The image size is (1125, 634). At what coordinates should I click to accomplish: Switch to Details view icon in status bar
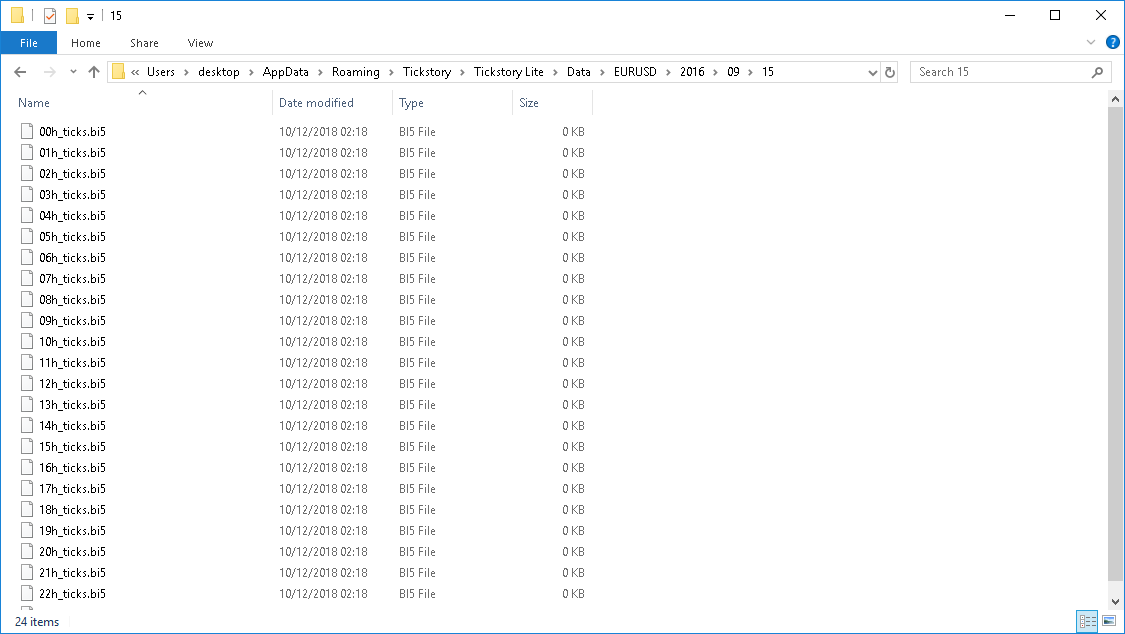click(x=1088, y=621)
